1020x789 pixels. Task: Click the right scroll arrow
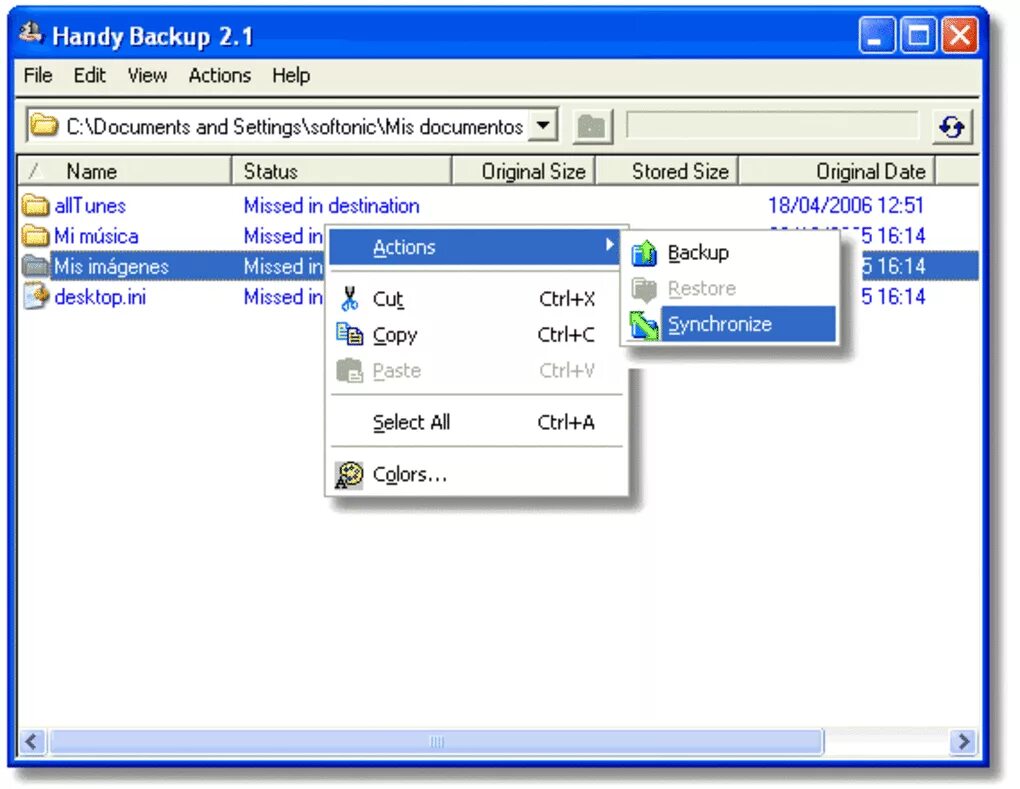(963, 742)
